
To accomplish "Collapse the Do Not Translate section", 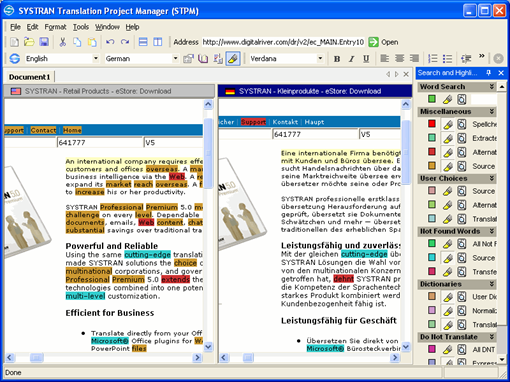I will click(492, 337).
